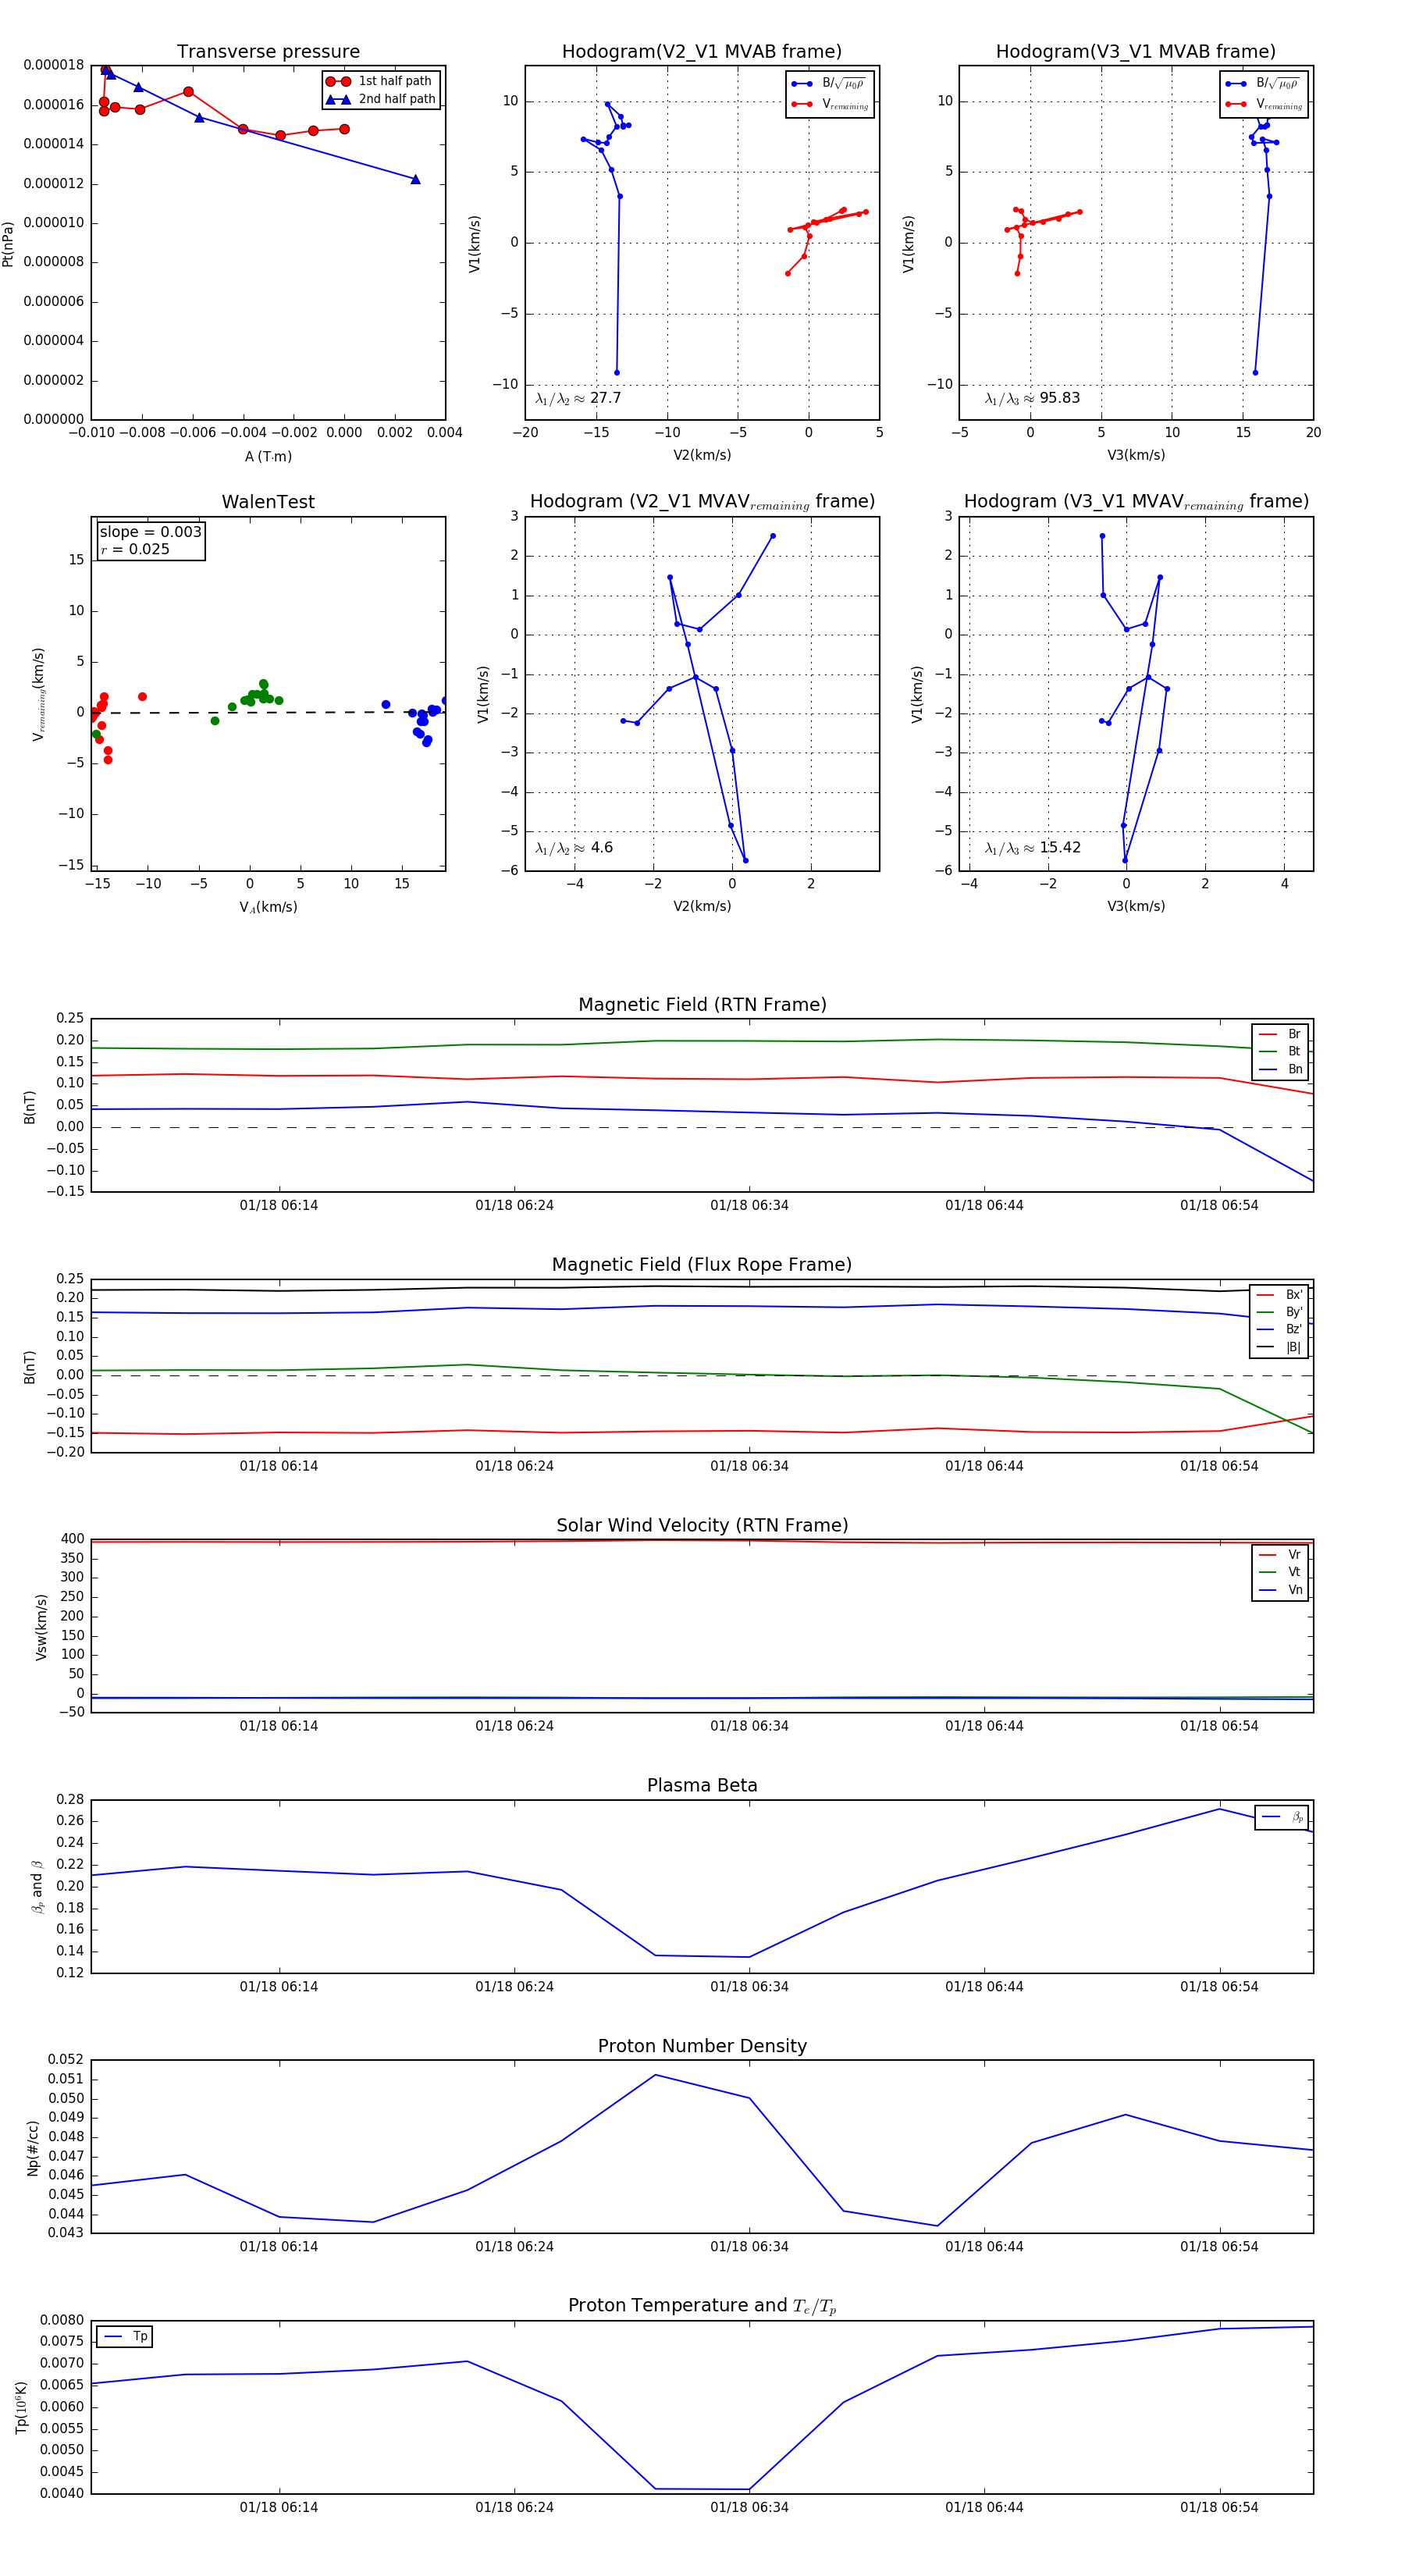The width and height of the screenshot is (1405, 2576).
Task: Click the 'Tp(10^6K)' y-axis label
Action: (x=22, y=2408)
